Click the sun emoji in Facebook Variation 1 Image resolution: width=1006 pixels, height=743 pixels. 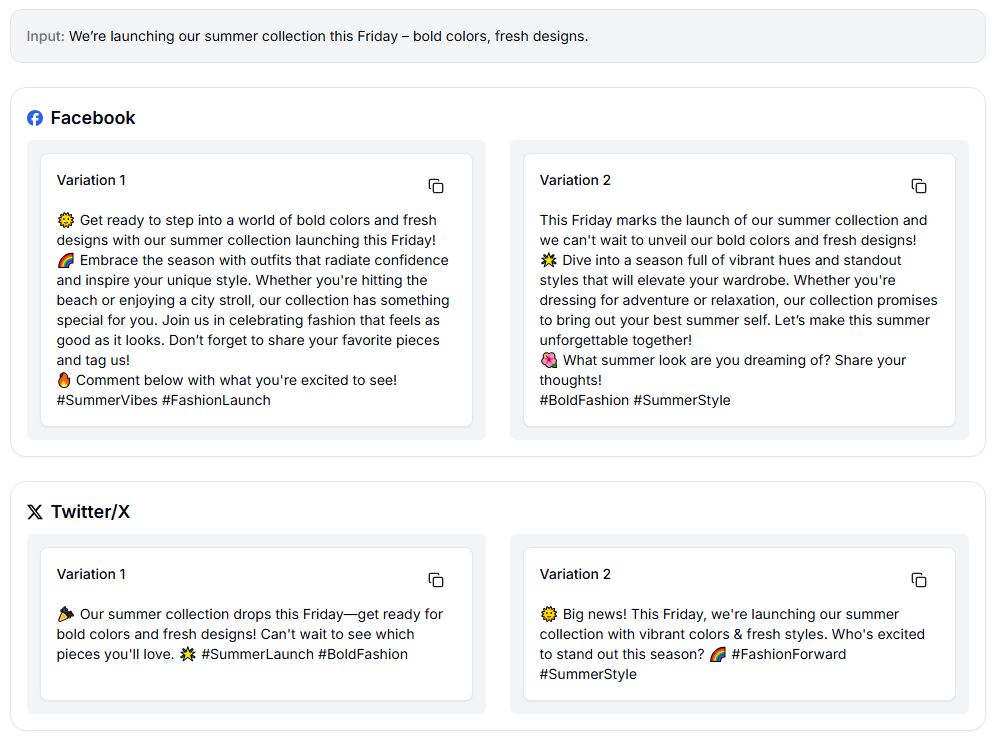(65, 220)
